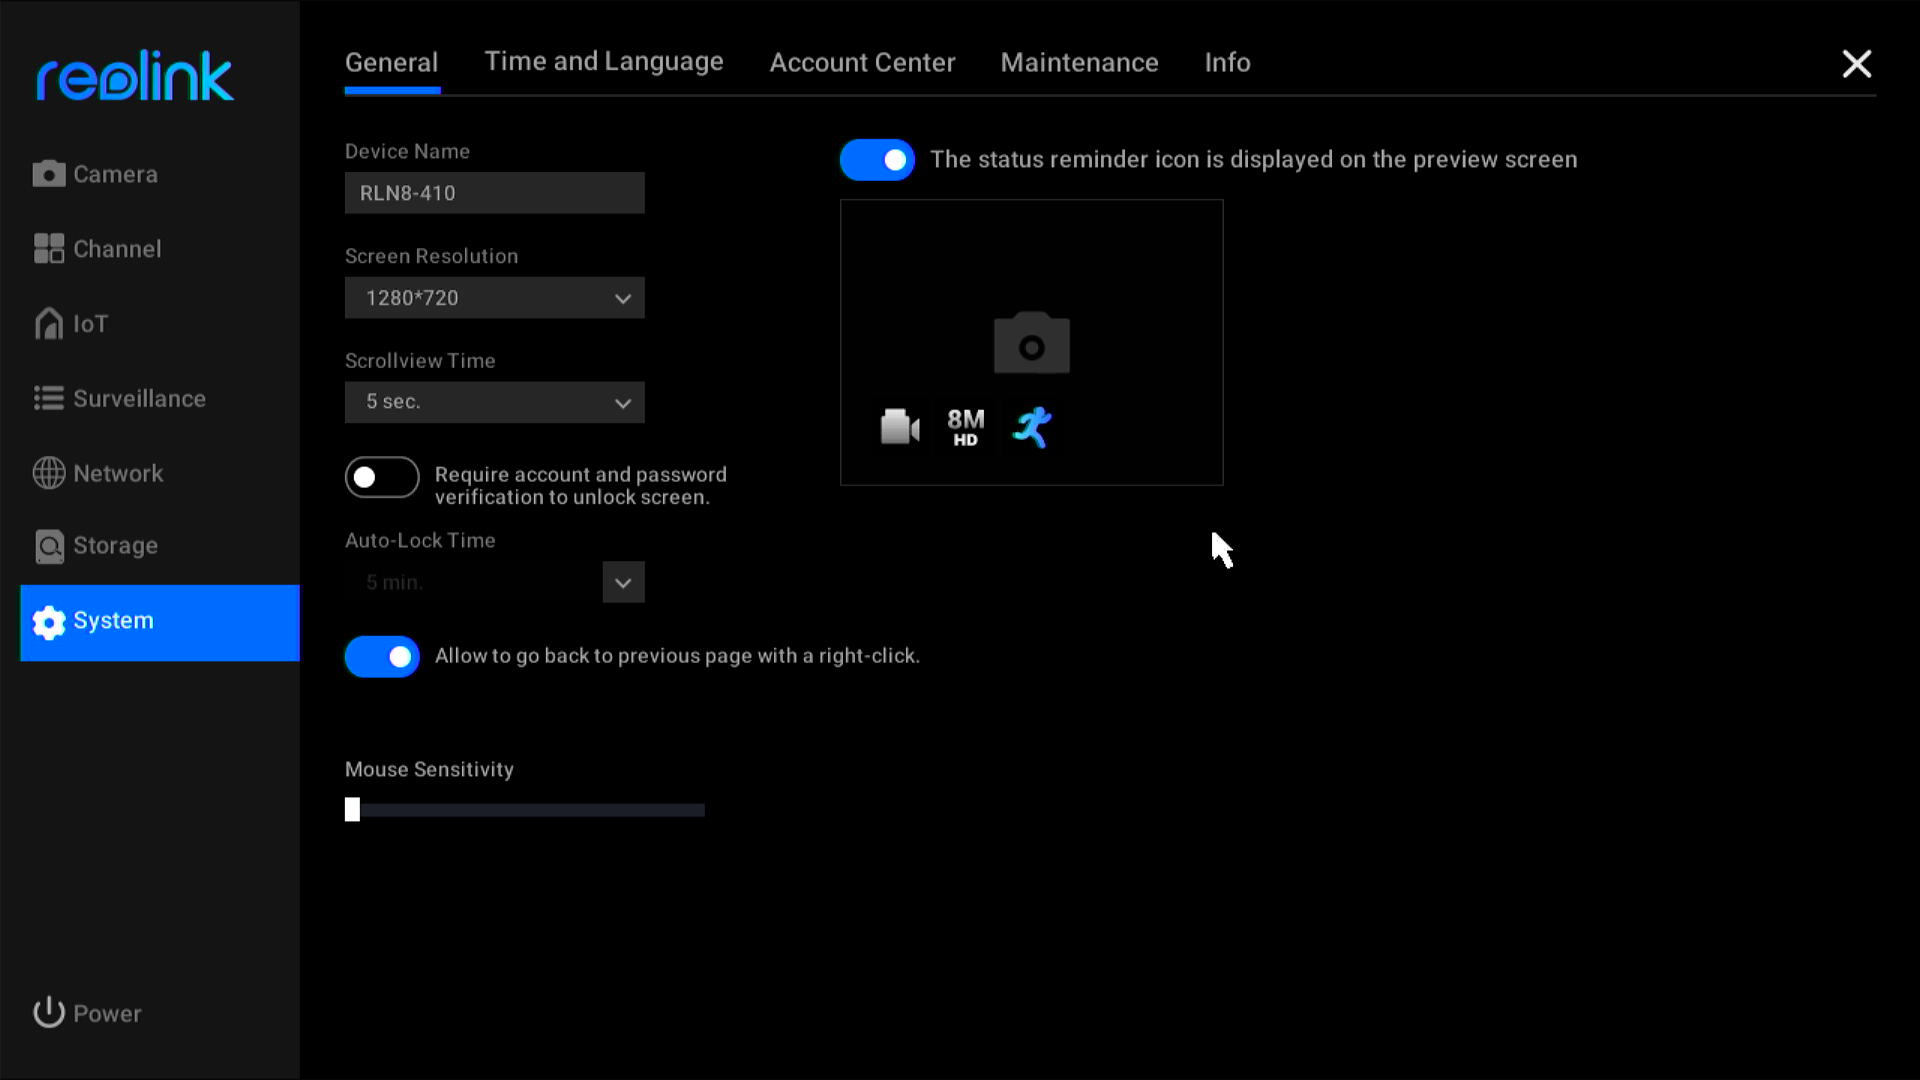Image resolution: width=1920 pixels, height=1080 pixels.
Task: Click the 'Screen Resolution' label
Action: 431,256
